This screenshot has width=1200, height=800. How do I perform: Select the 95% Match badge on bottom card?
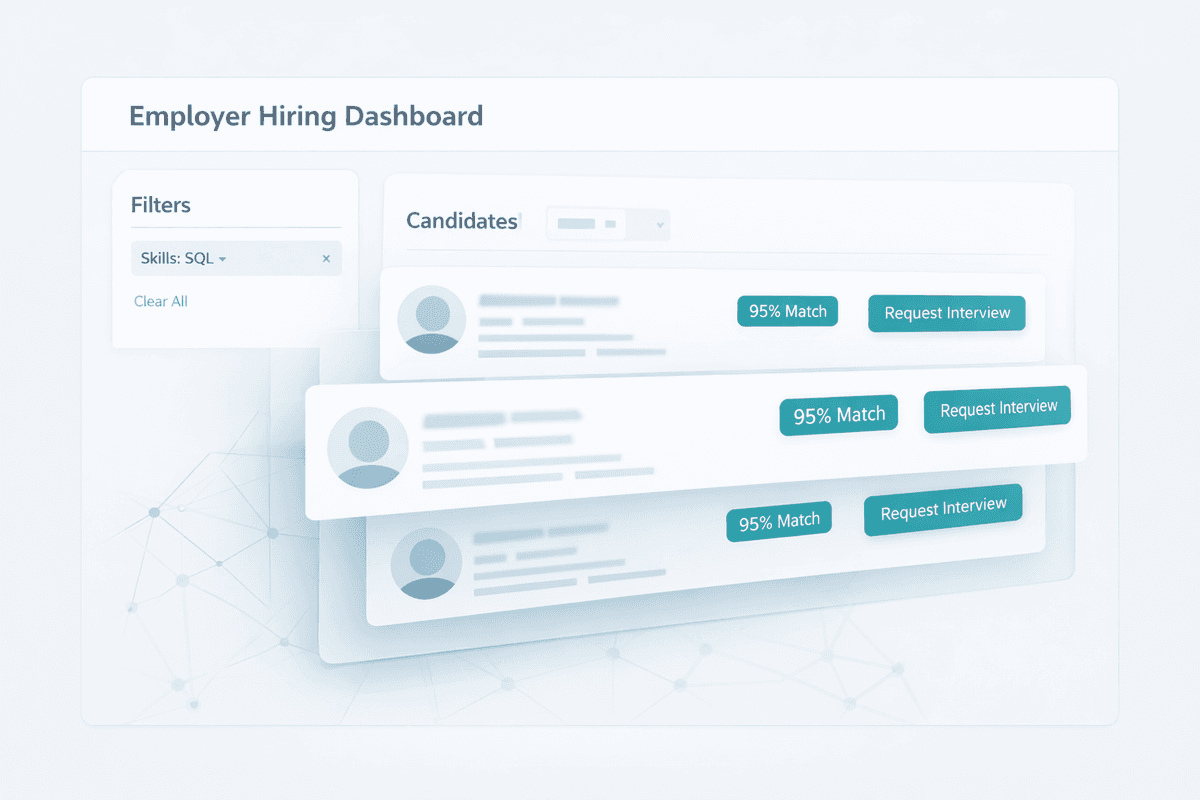coord(779,520)
